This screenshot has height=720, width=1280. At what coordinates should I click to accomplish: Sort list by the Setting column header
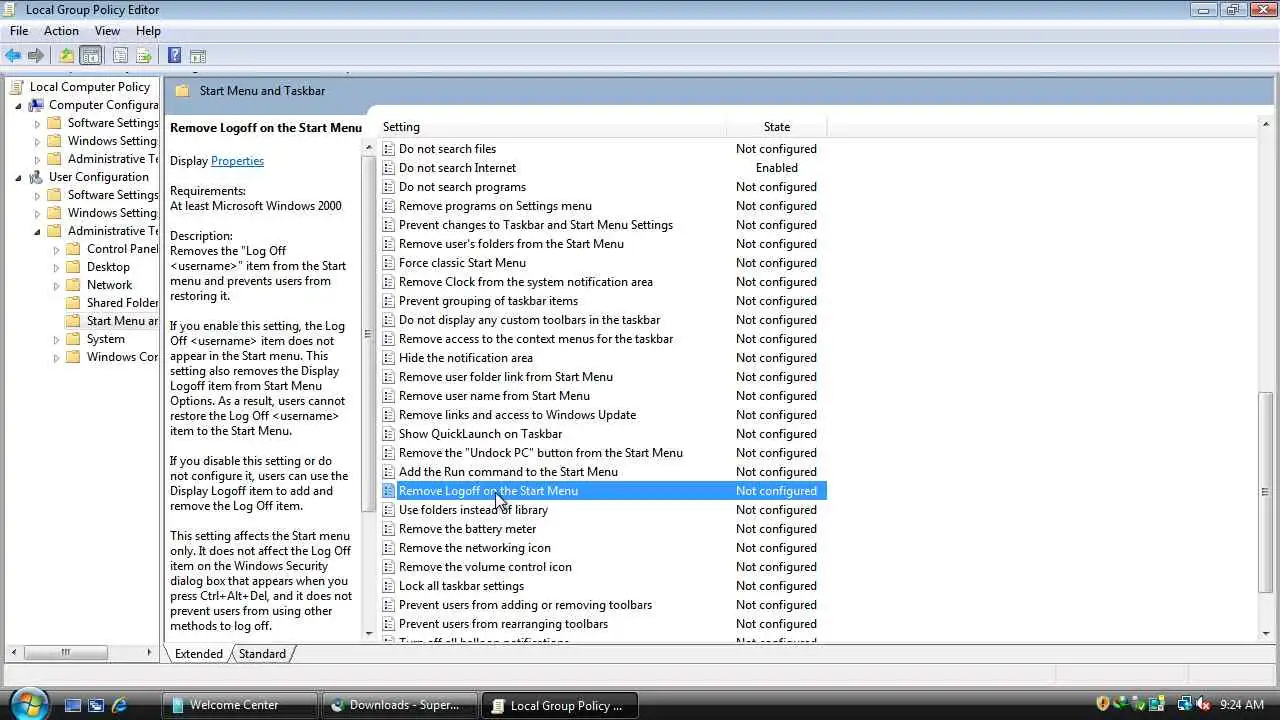[x=553, y=127]
